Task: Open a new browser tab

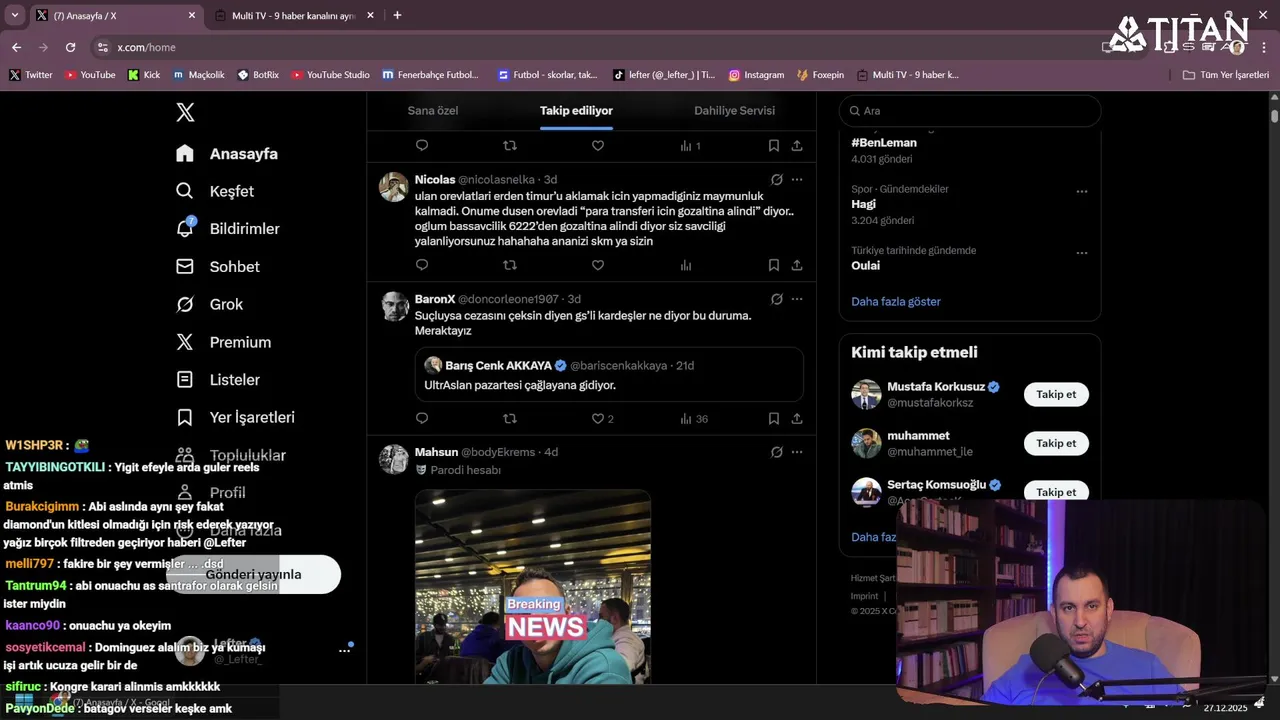Action: pyautogui.click(x=397, y=15)
